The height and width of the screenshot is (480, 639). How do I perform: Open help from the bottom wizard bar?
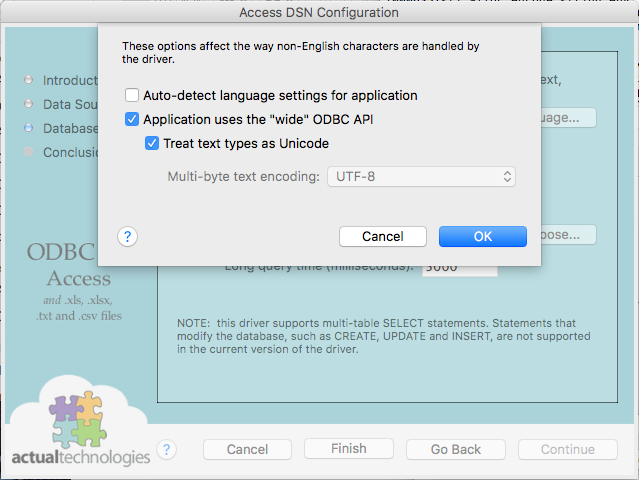tap(167, 450)
